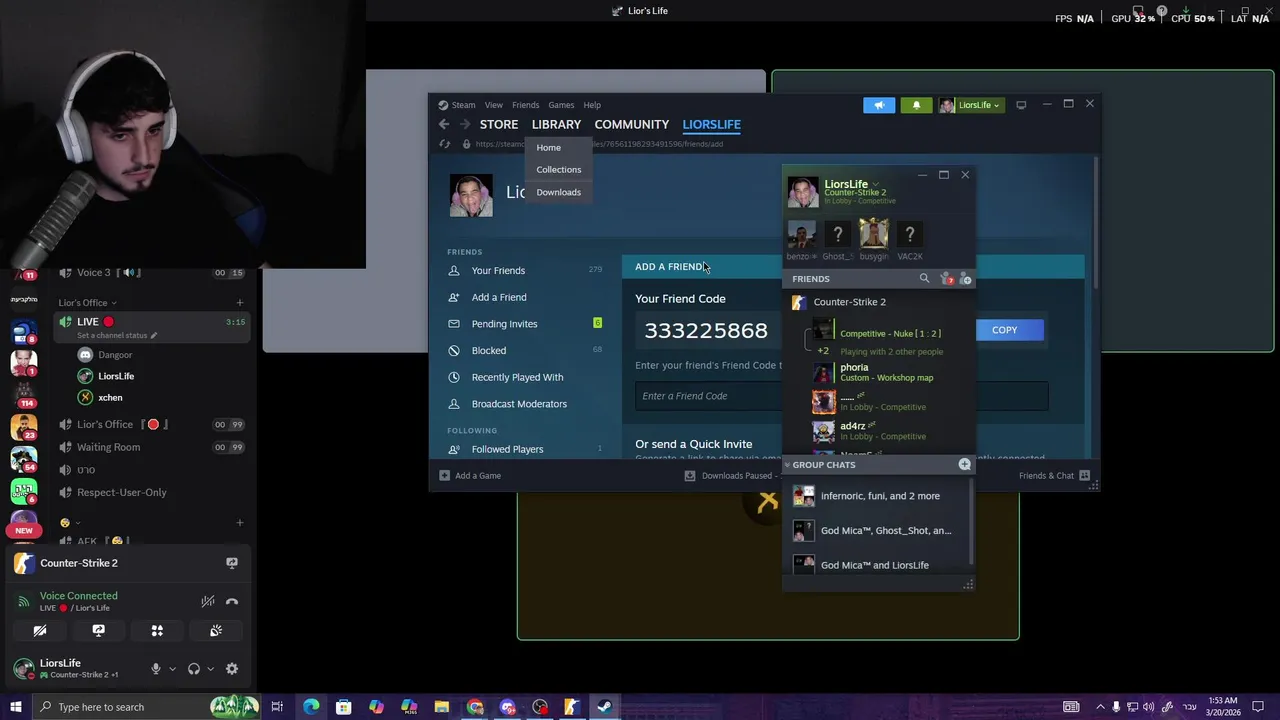Create new group chat with plus icon
1280x720 pixels.
(964, 465)
